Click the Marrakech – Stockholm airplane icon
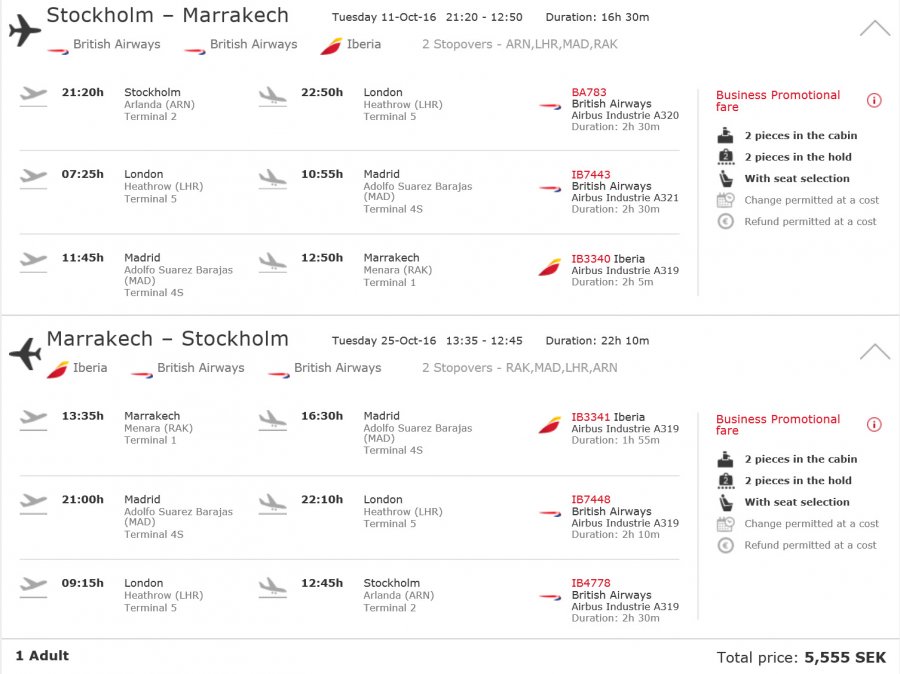 tap(25, 353)
